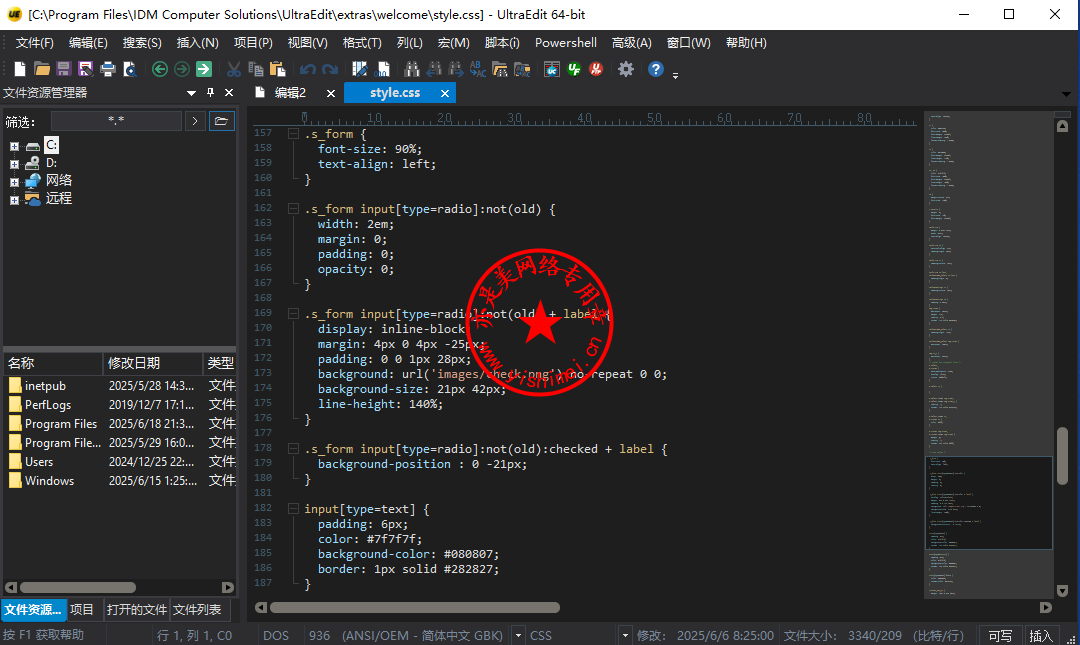
Task: Switch to the 打开的文件 panel tab
Action: 136,610
